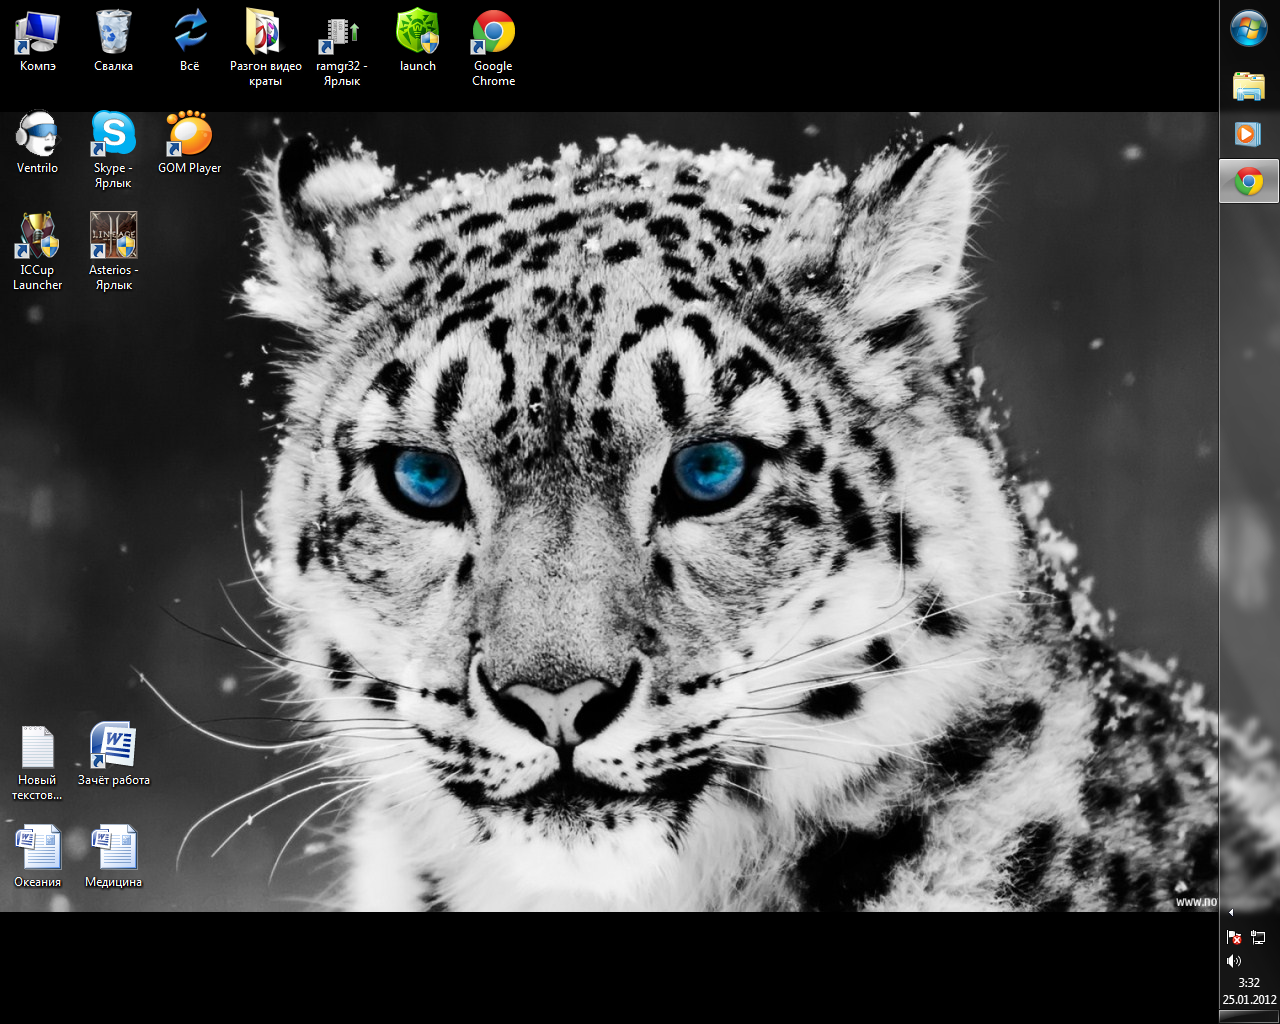Image resolution: width=1280 pixels, height=1024 pixels.
Task: Select the label Медицина
Action: click(x=113, y=882)
